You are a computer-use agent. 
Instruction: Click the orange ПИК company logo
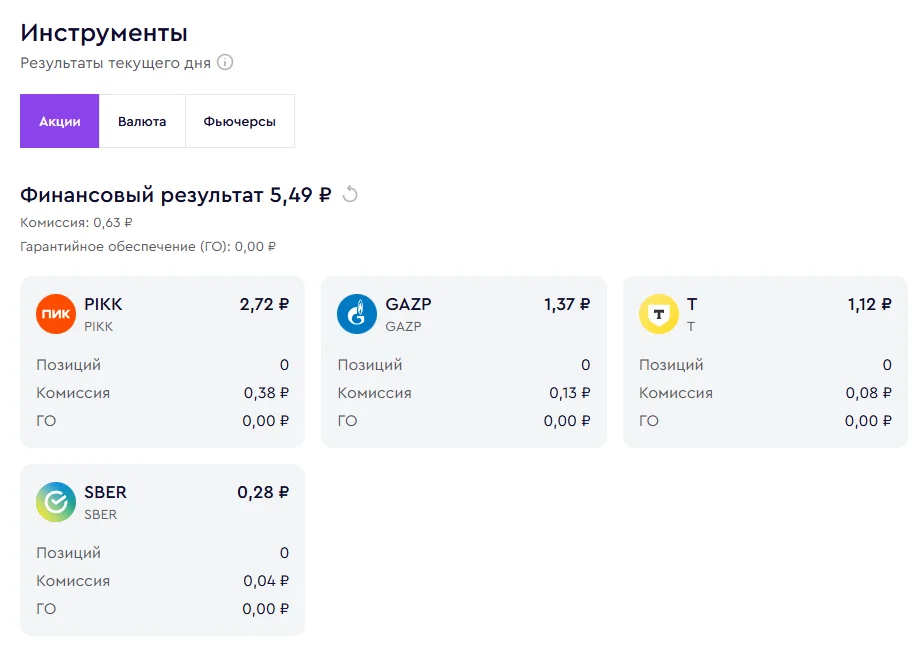(56, 314)
